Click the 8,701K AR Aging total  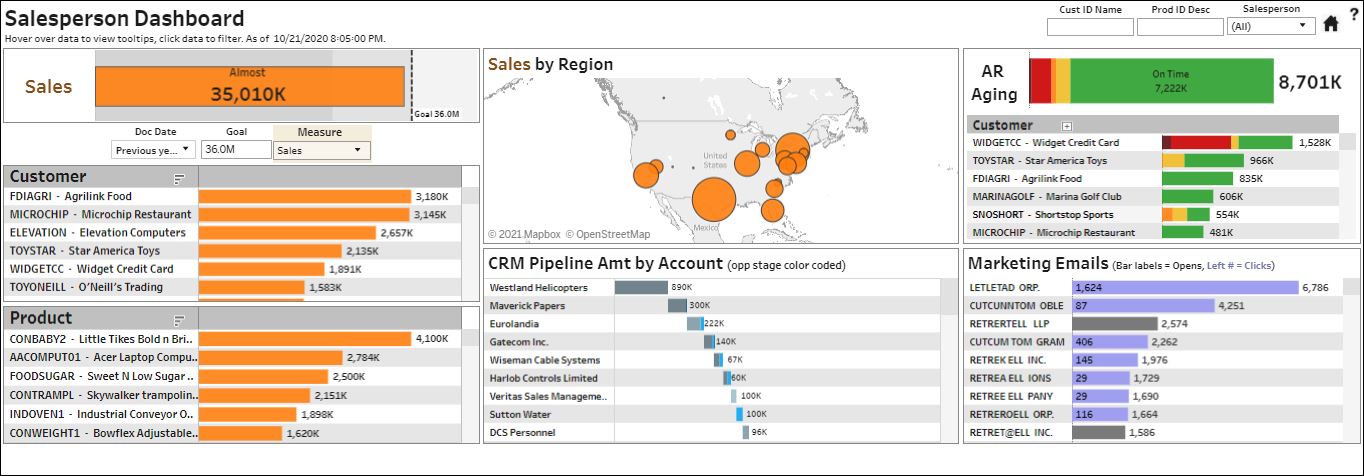pyautogui.click(x=1310, y=82)
